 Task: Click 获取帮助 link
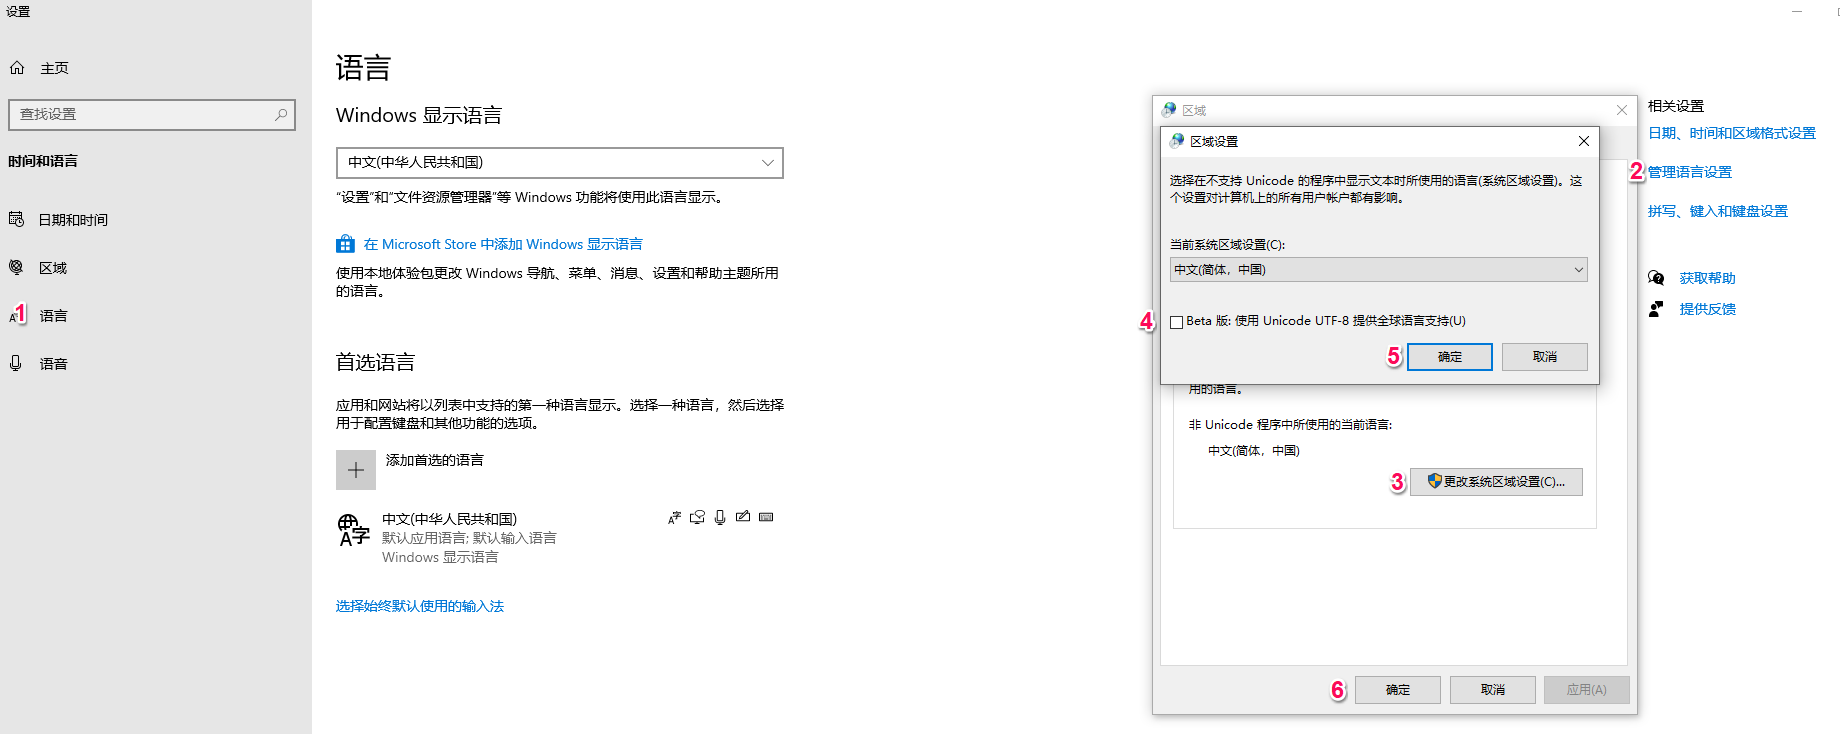point(1708,278)
